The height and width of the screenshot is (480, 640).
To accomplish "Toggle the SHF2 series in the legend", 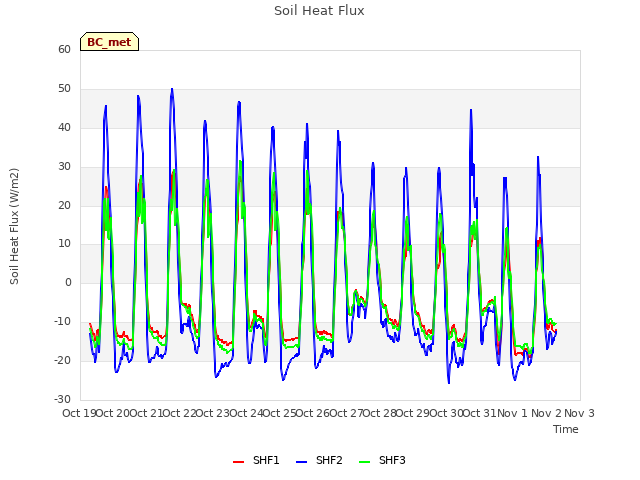I will [319, 460].
